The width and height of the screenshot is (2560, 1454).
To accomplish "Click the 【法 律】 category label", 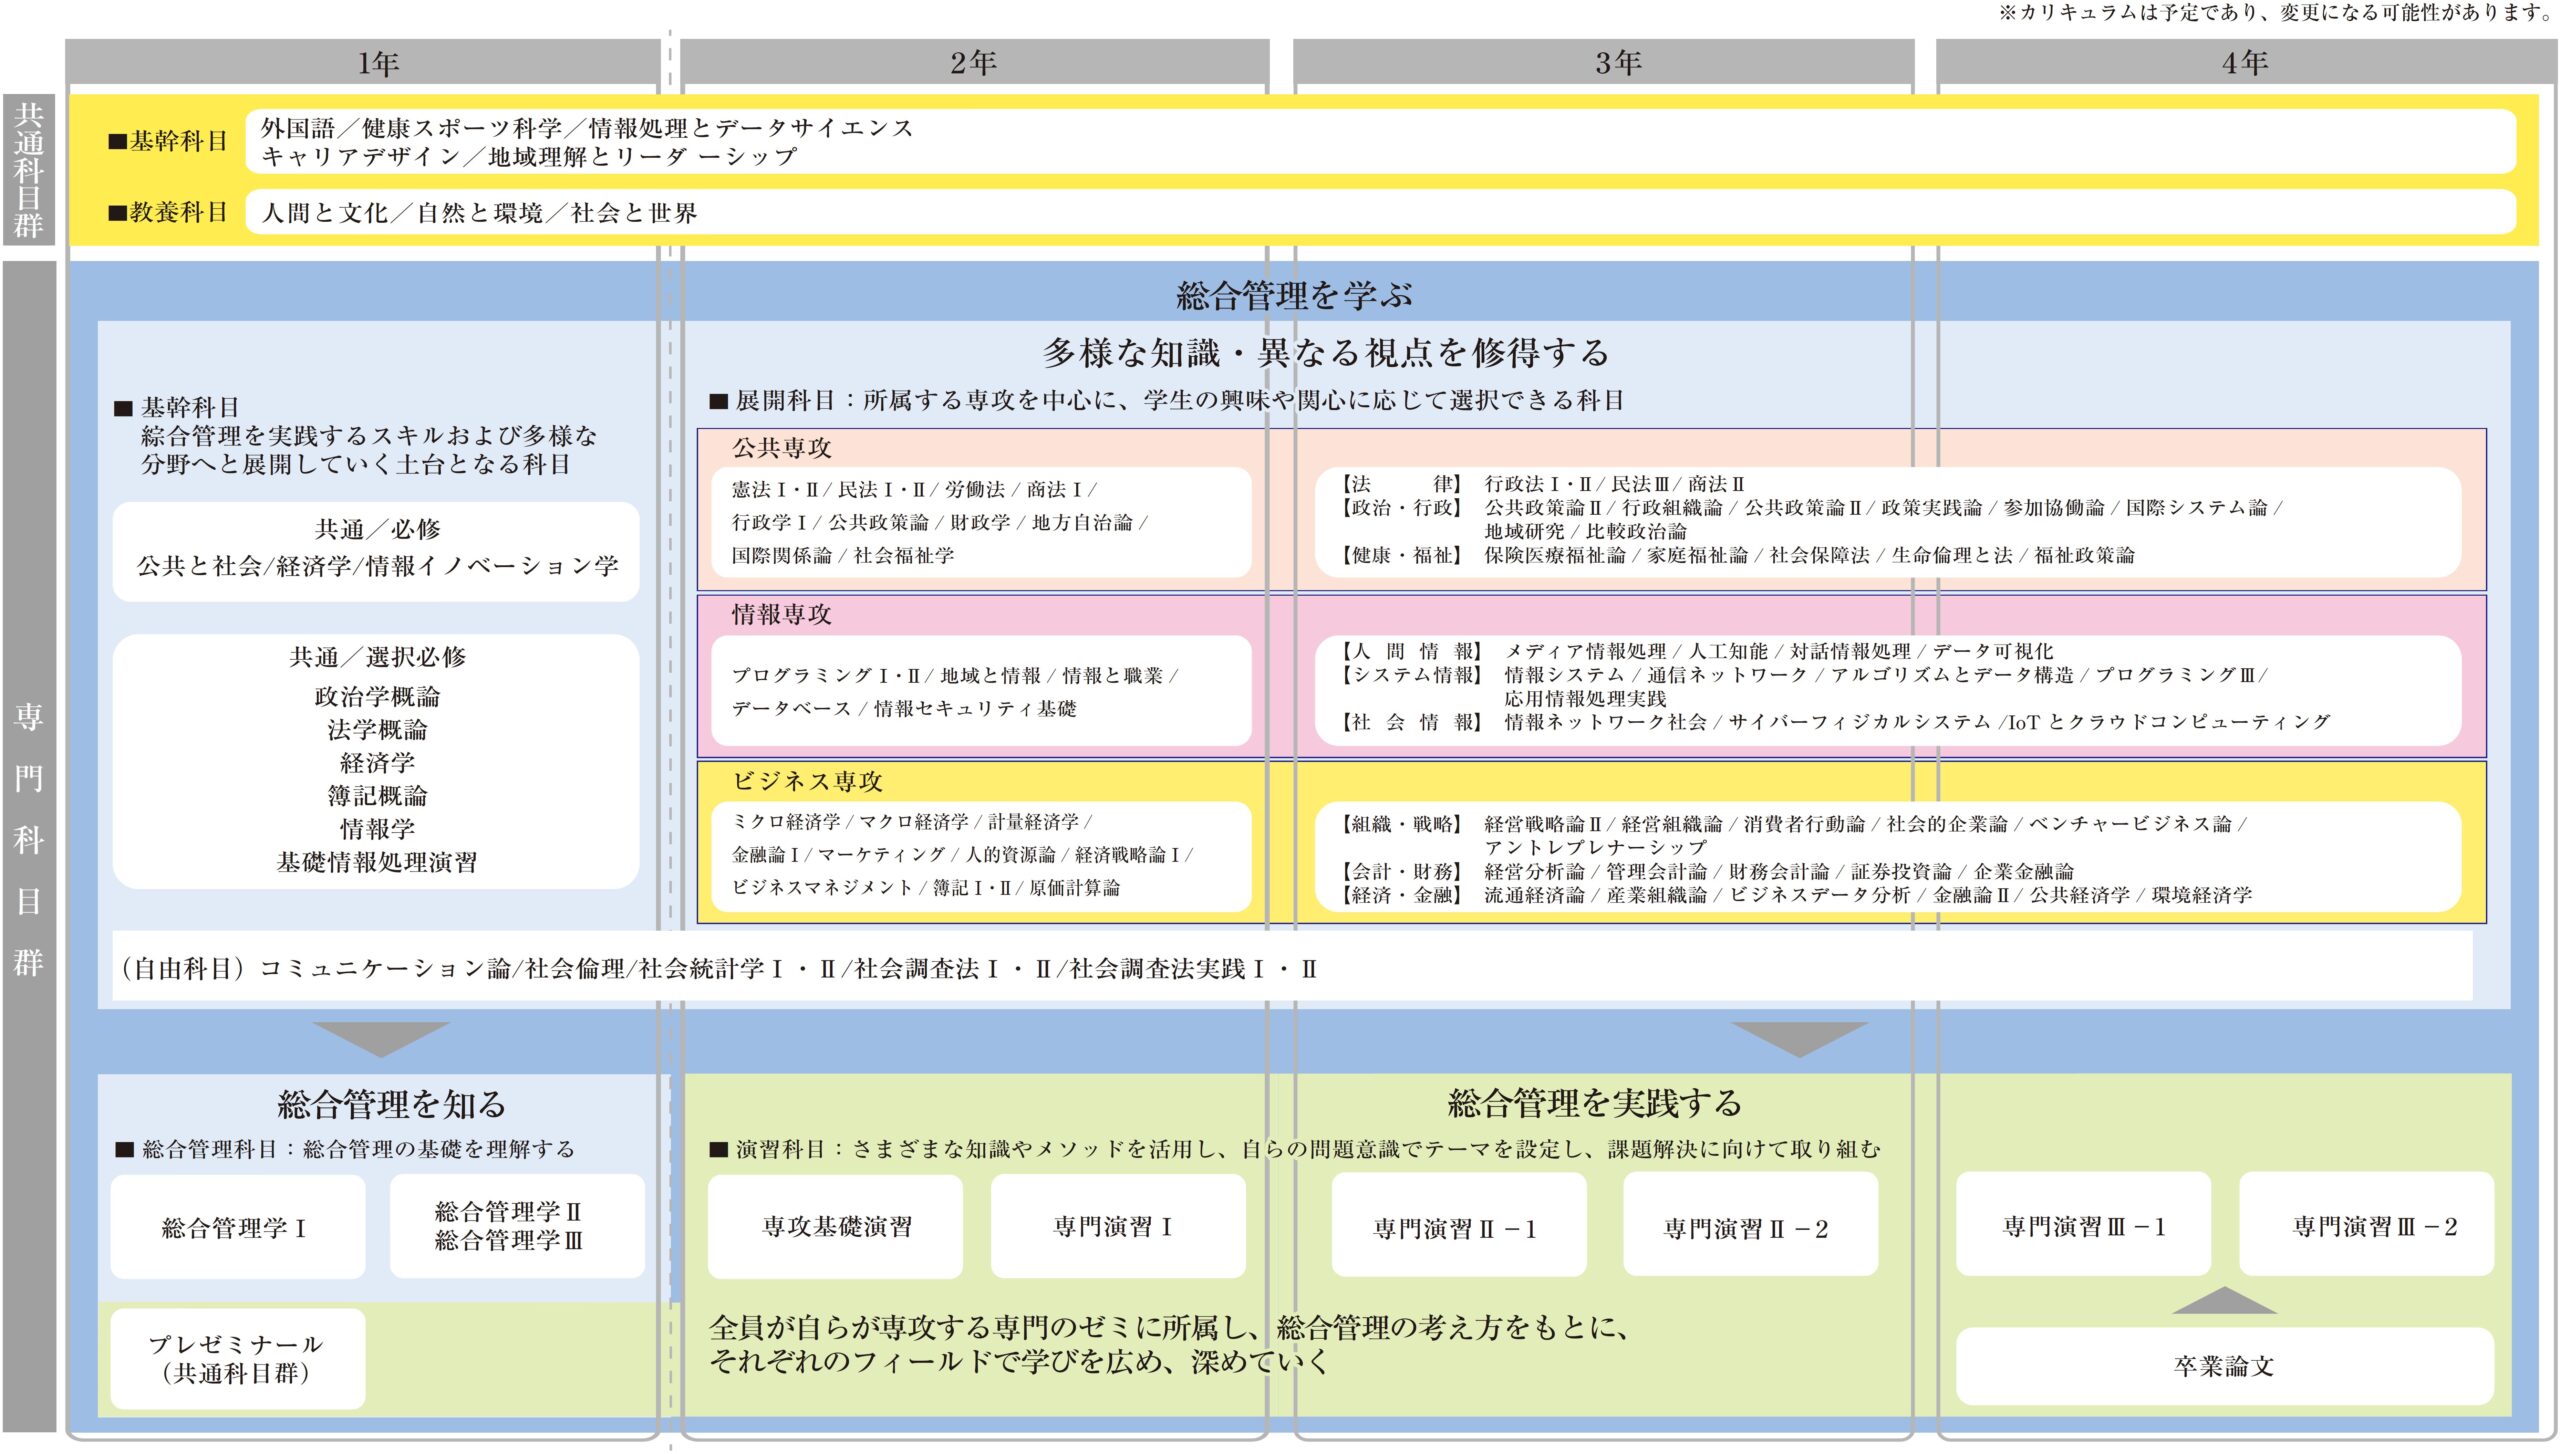I will tap(1400, 484).
